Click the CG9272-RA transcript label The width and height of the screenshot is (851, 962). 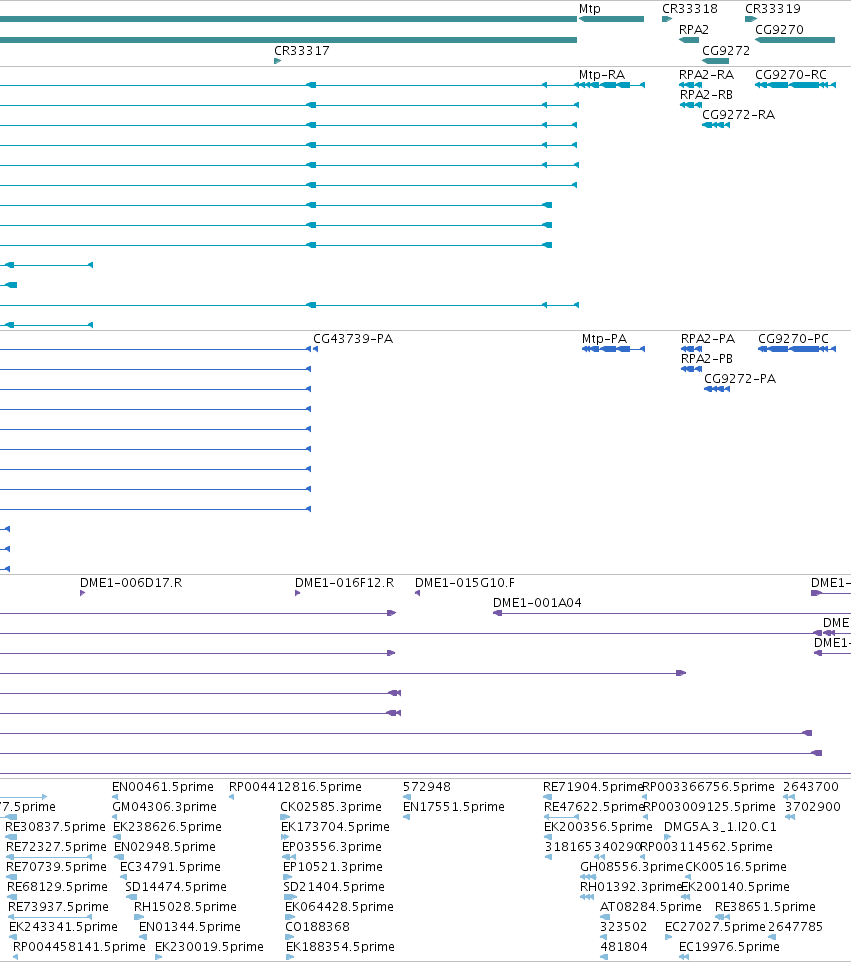coord(738,115)
